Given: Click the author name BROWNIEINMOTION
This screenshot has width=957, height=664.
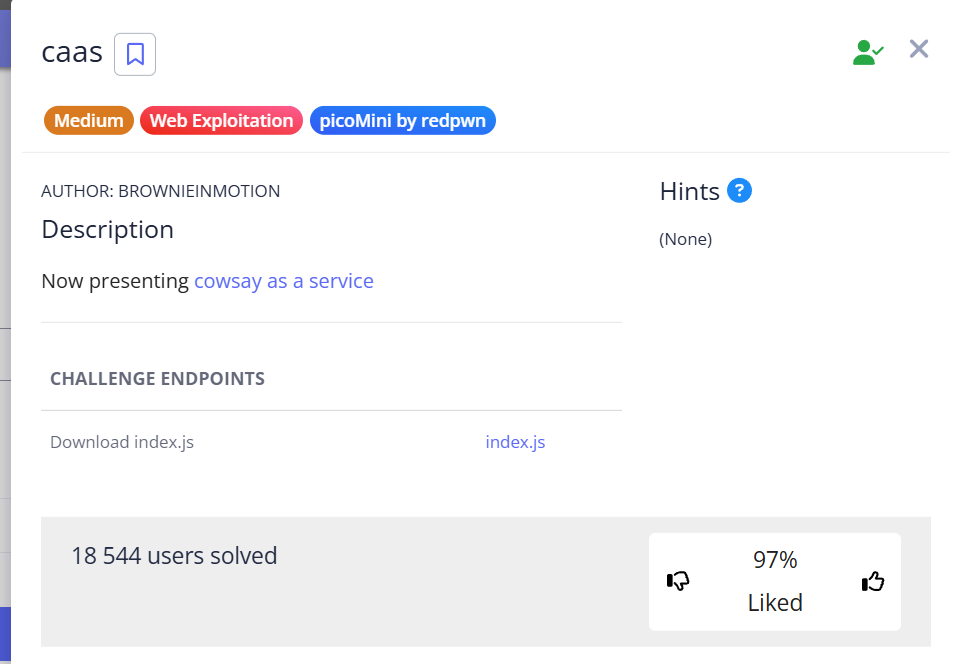Looking at the screenshot, I should [161, 191].
